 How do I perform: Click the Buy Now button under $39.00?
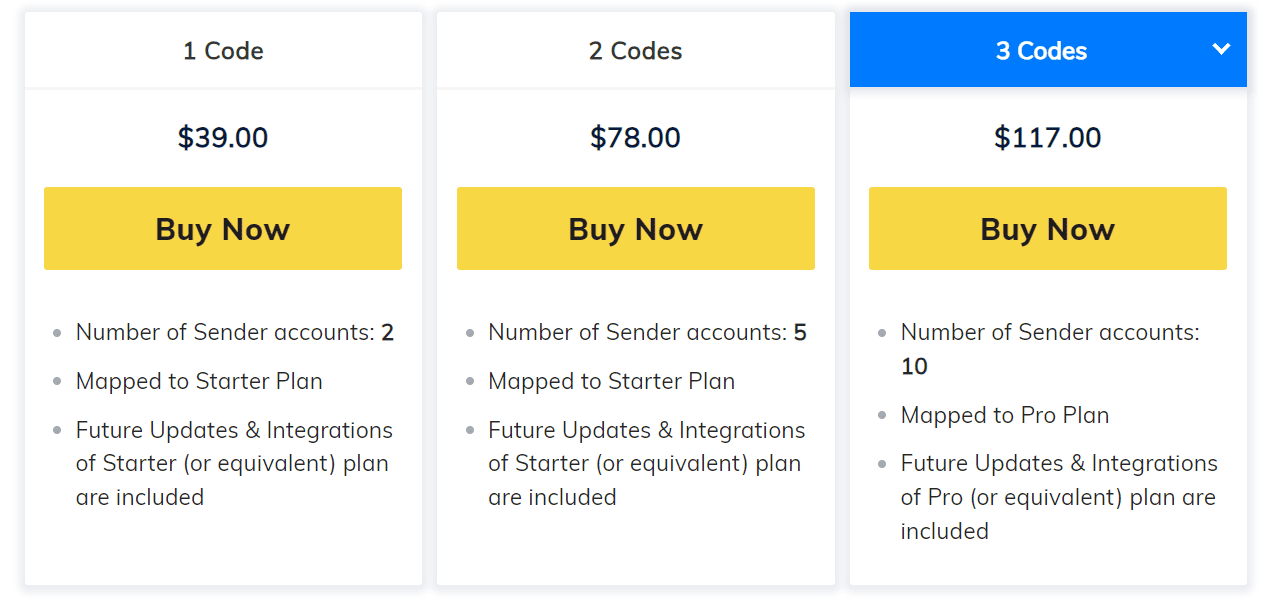[x=222, y=228]
